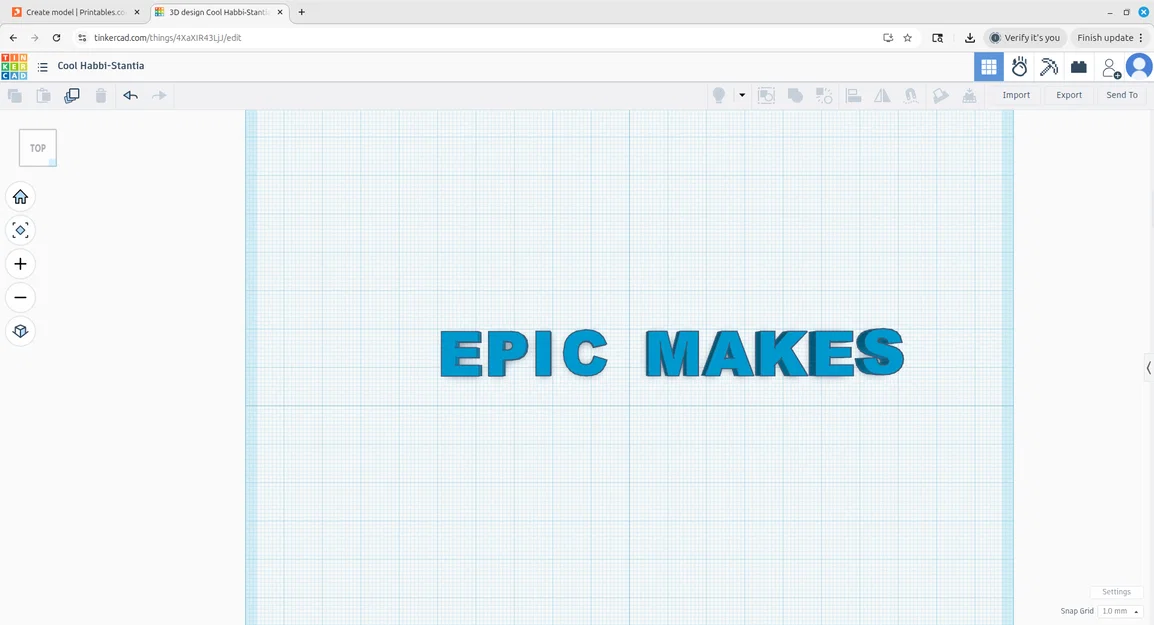Click the Copy icon in toolbar
This screenshot has height=625, width=1154.
pos(15,96)
